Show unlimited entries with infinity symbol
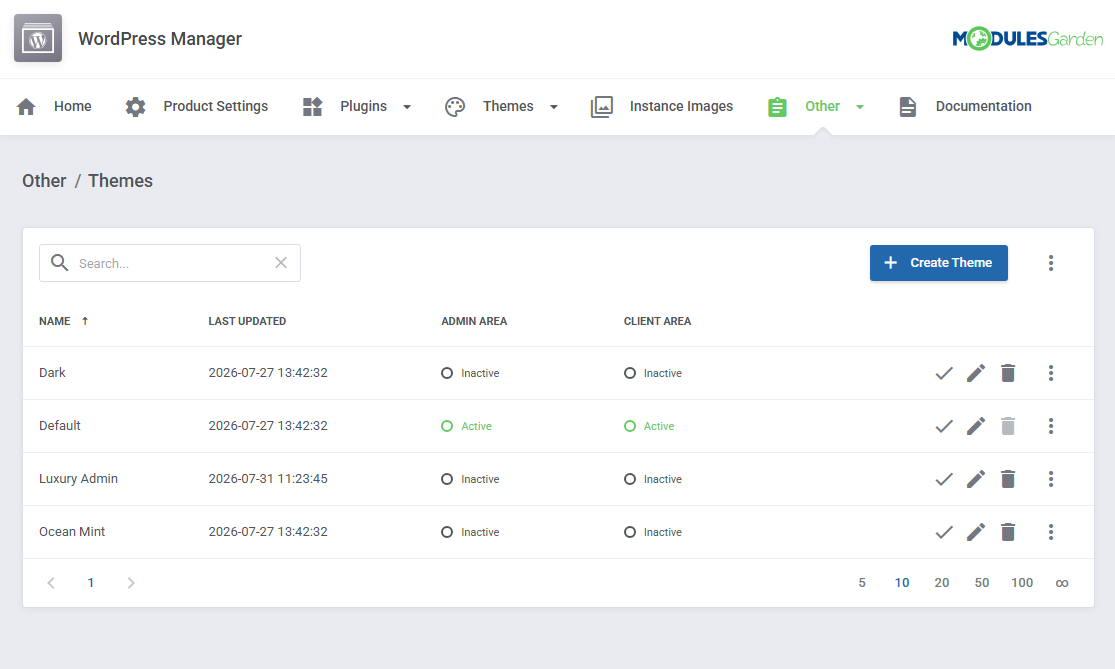This screenshot has height=669, width=1115. click(x=1062, y=584)
